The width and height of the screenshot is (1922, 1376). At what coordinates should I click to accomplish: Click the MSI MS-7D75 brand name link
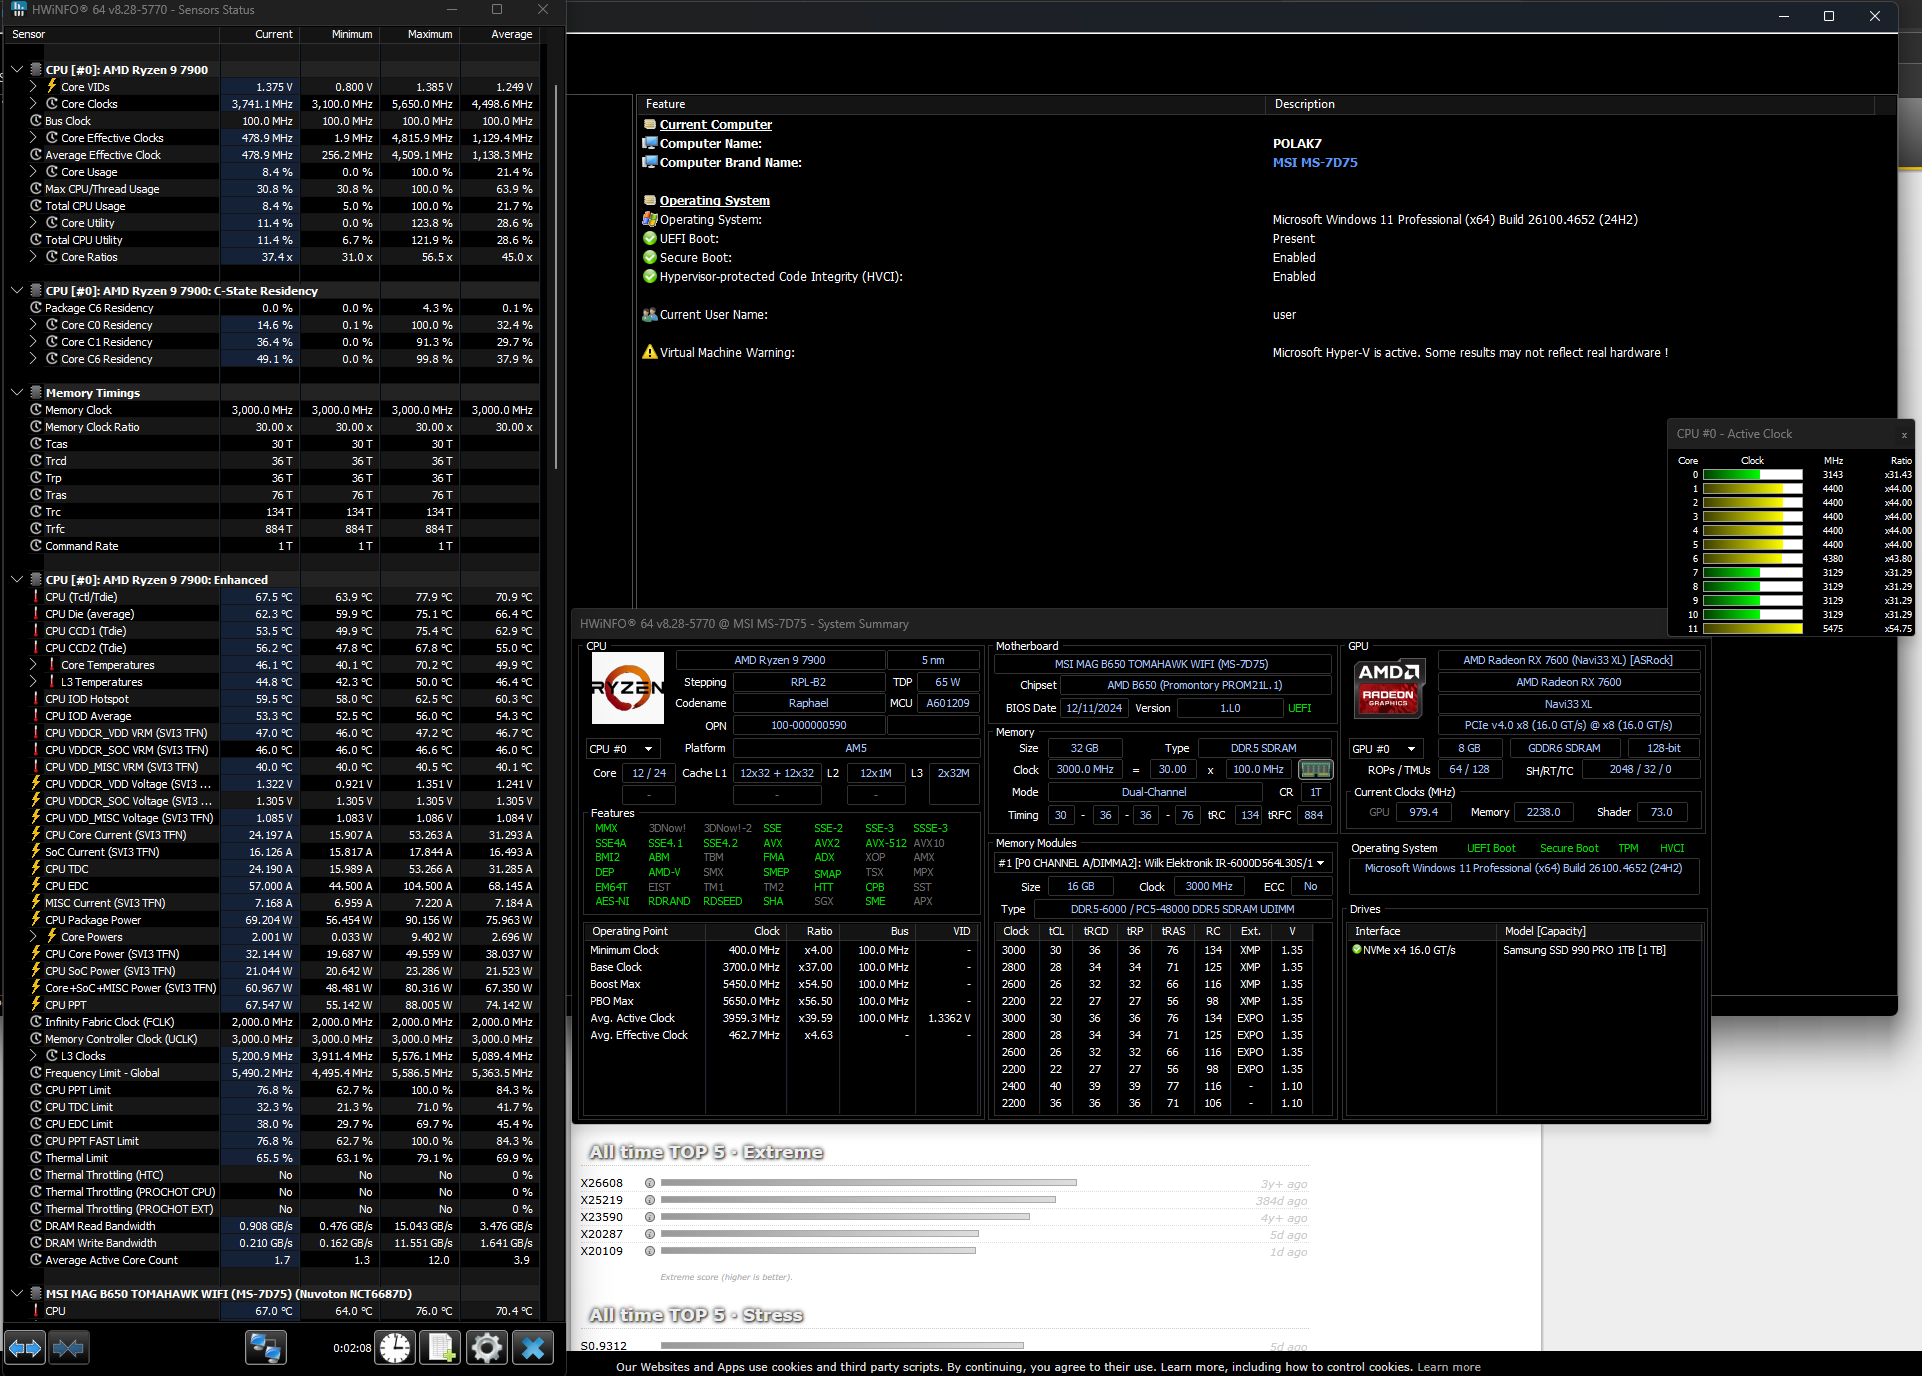coord(1314,162)
